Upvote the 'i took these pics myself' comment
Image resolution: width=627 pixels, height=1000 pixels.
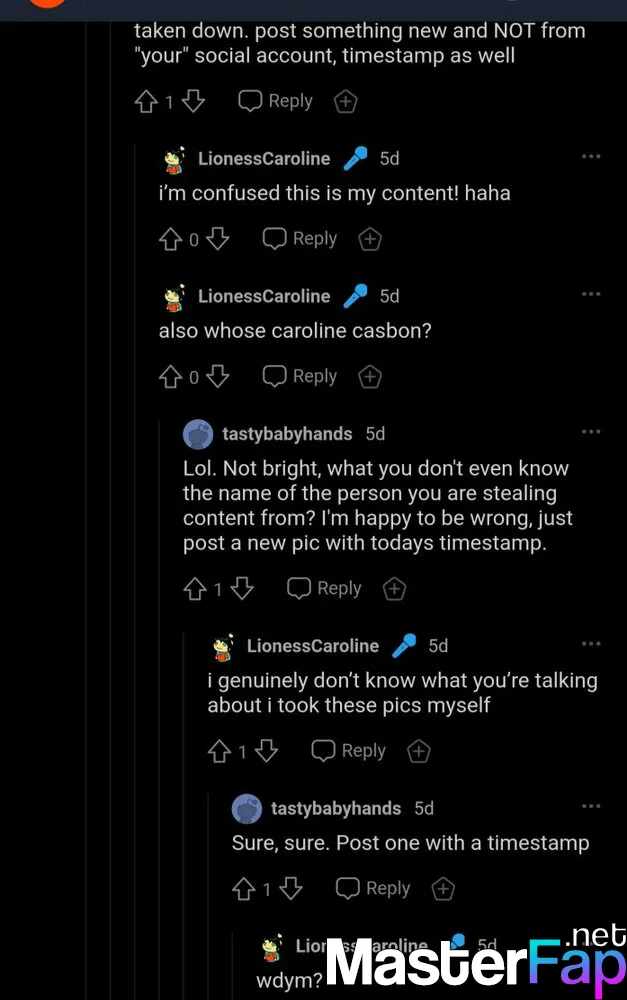[x=219, y=751]
